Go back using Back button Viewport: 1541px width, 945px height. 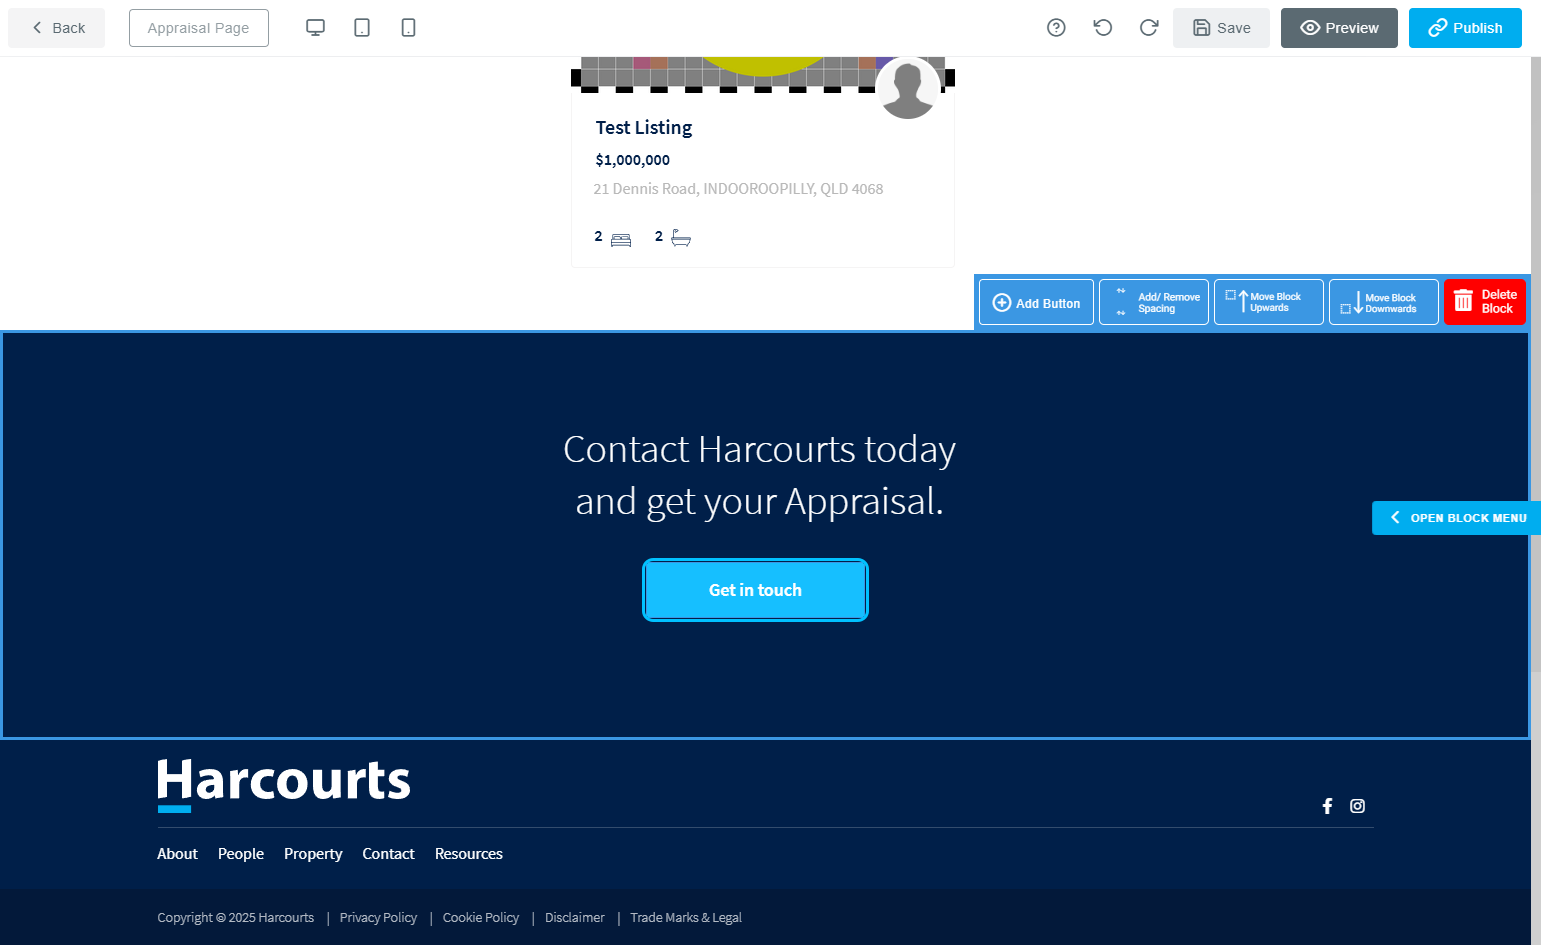57,28
